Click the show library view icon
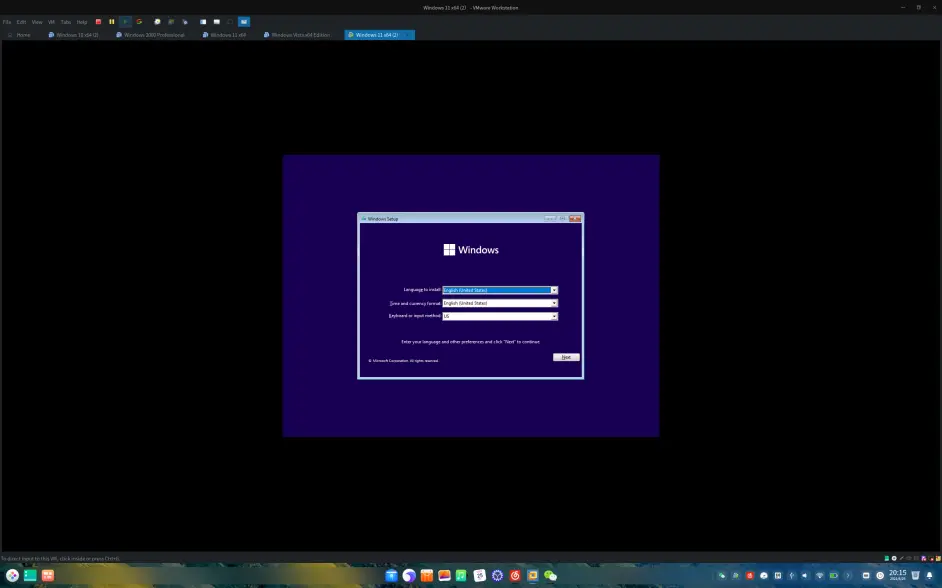 203,22
